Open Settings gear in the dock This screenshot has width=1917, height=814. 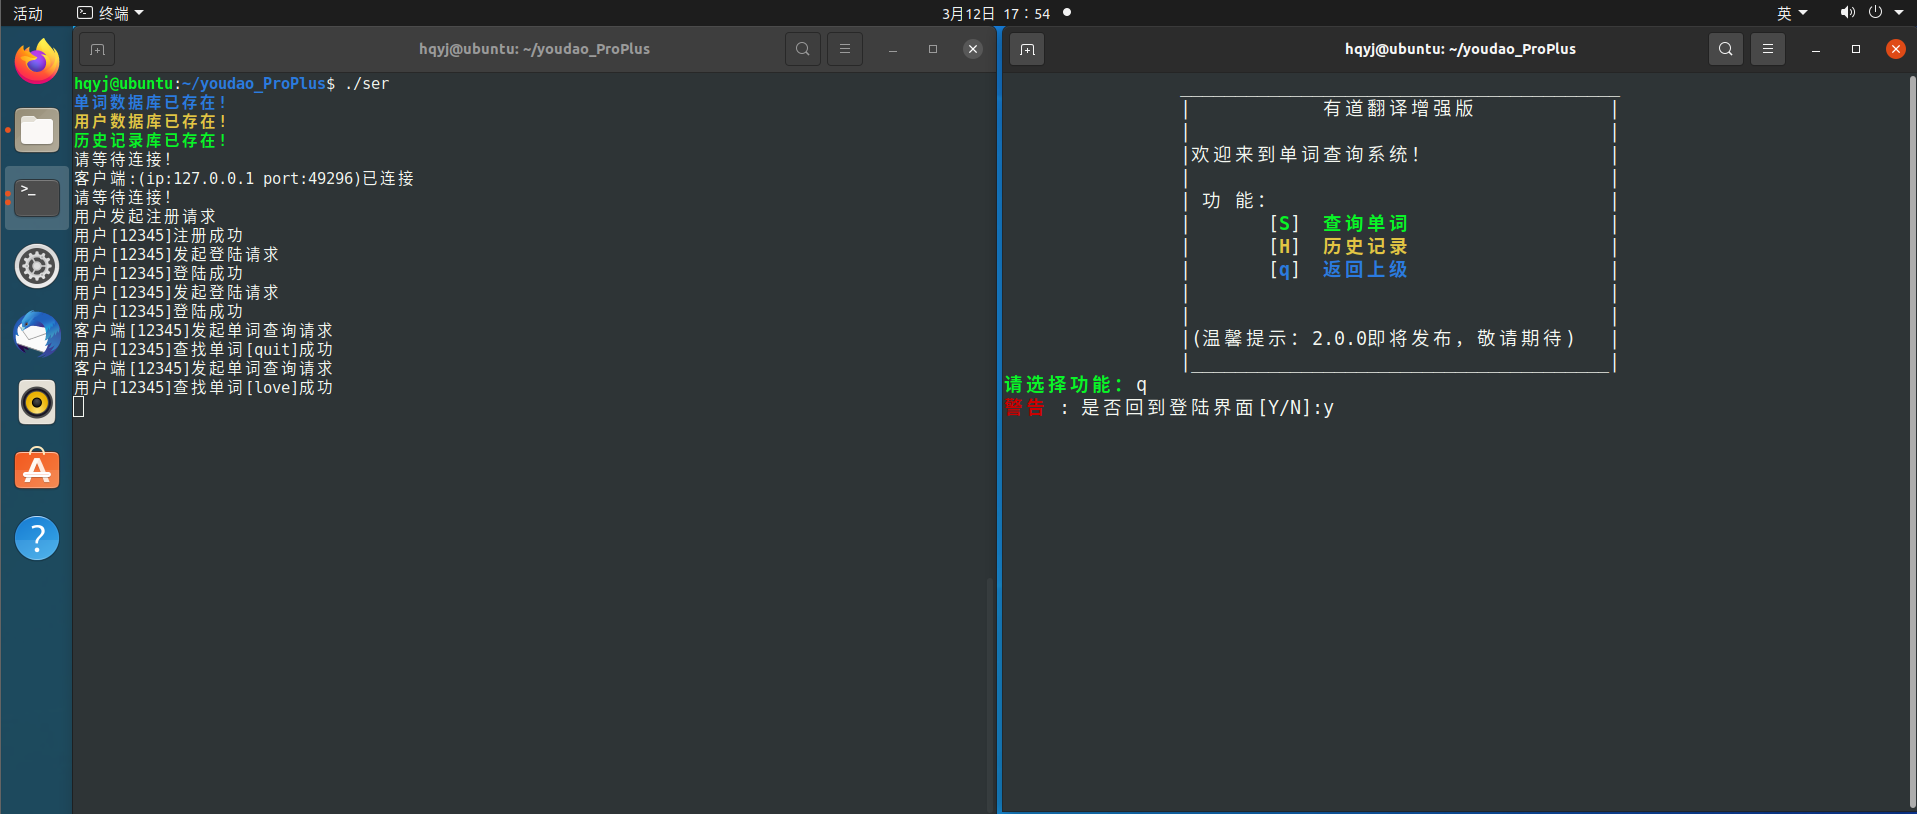(37, 266)
